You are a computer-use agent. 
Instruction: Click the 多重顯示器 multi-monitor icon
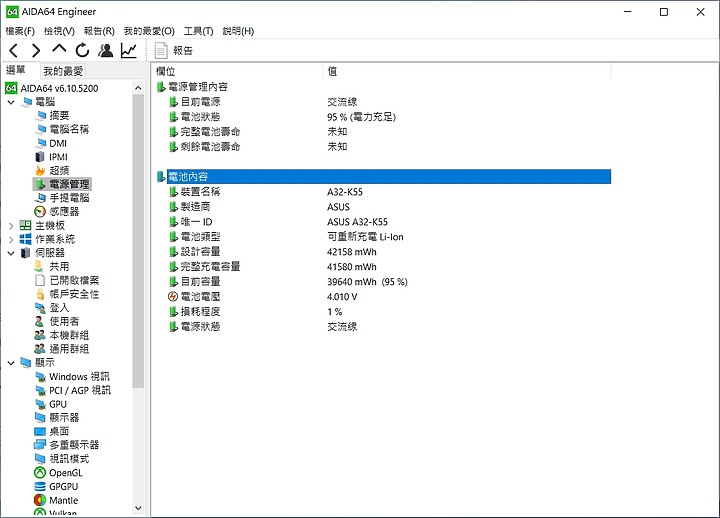40,445
